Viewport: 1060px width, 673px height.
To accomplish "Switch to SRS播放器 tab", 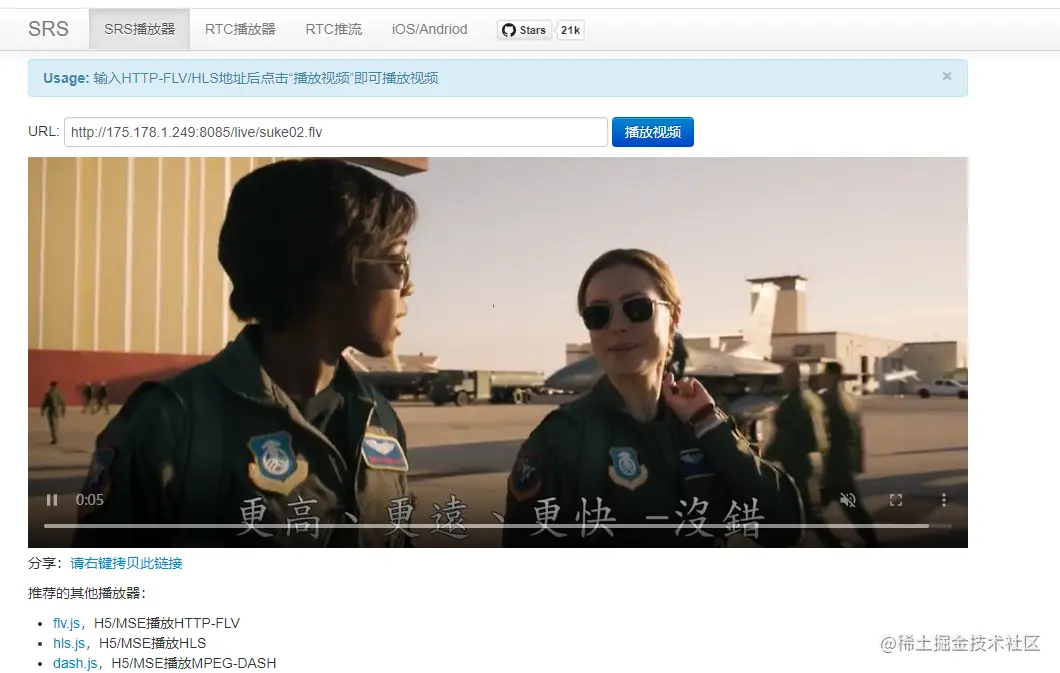I will pos(139,29).
